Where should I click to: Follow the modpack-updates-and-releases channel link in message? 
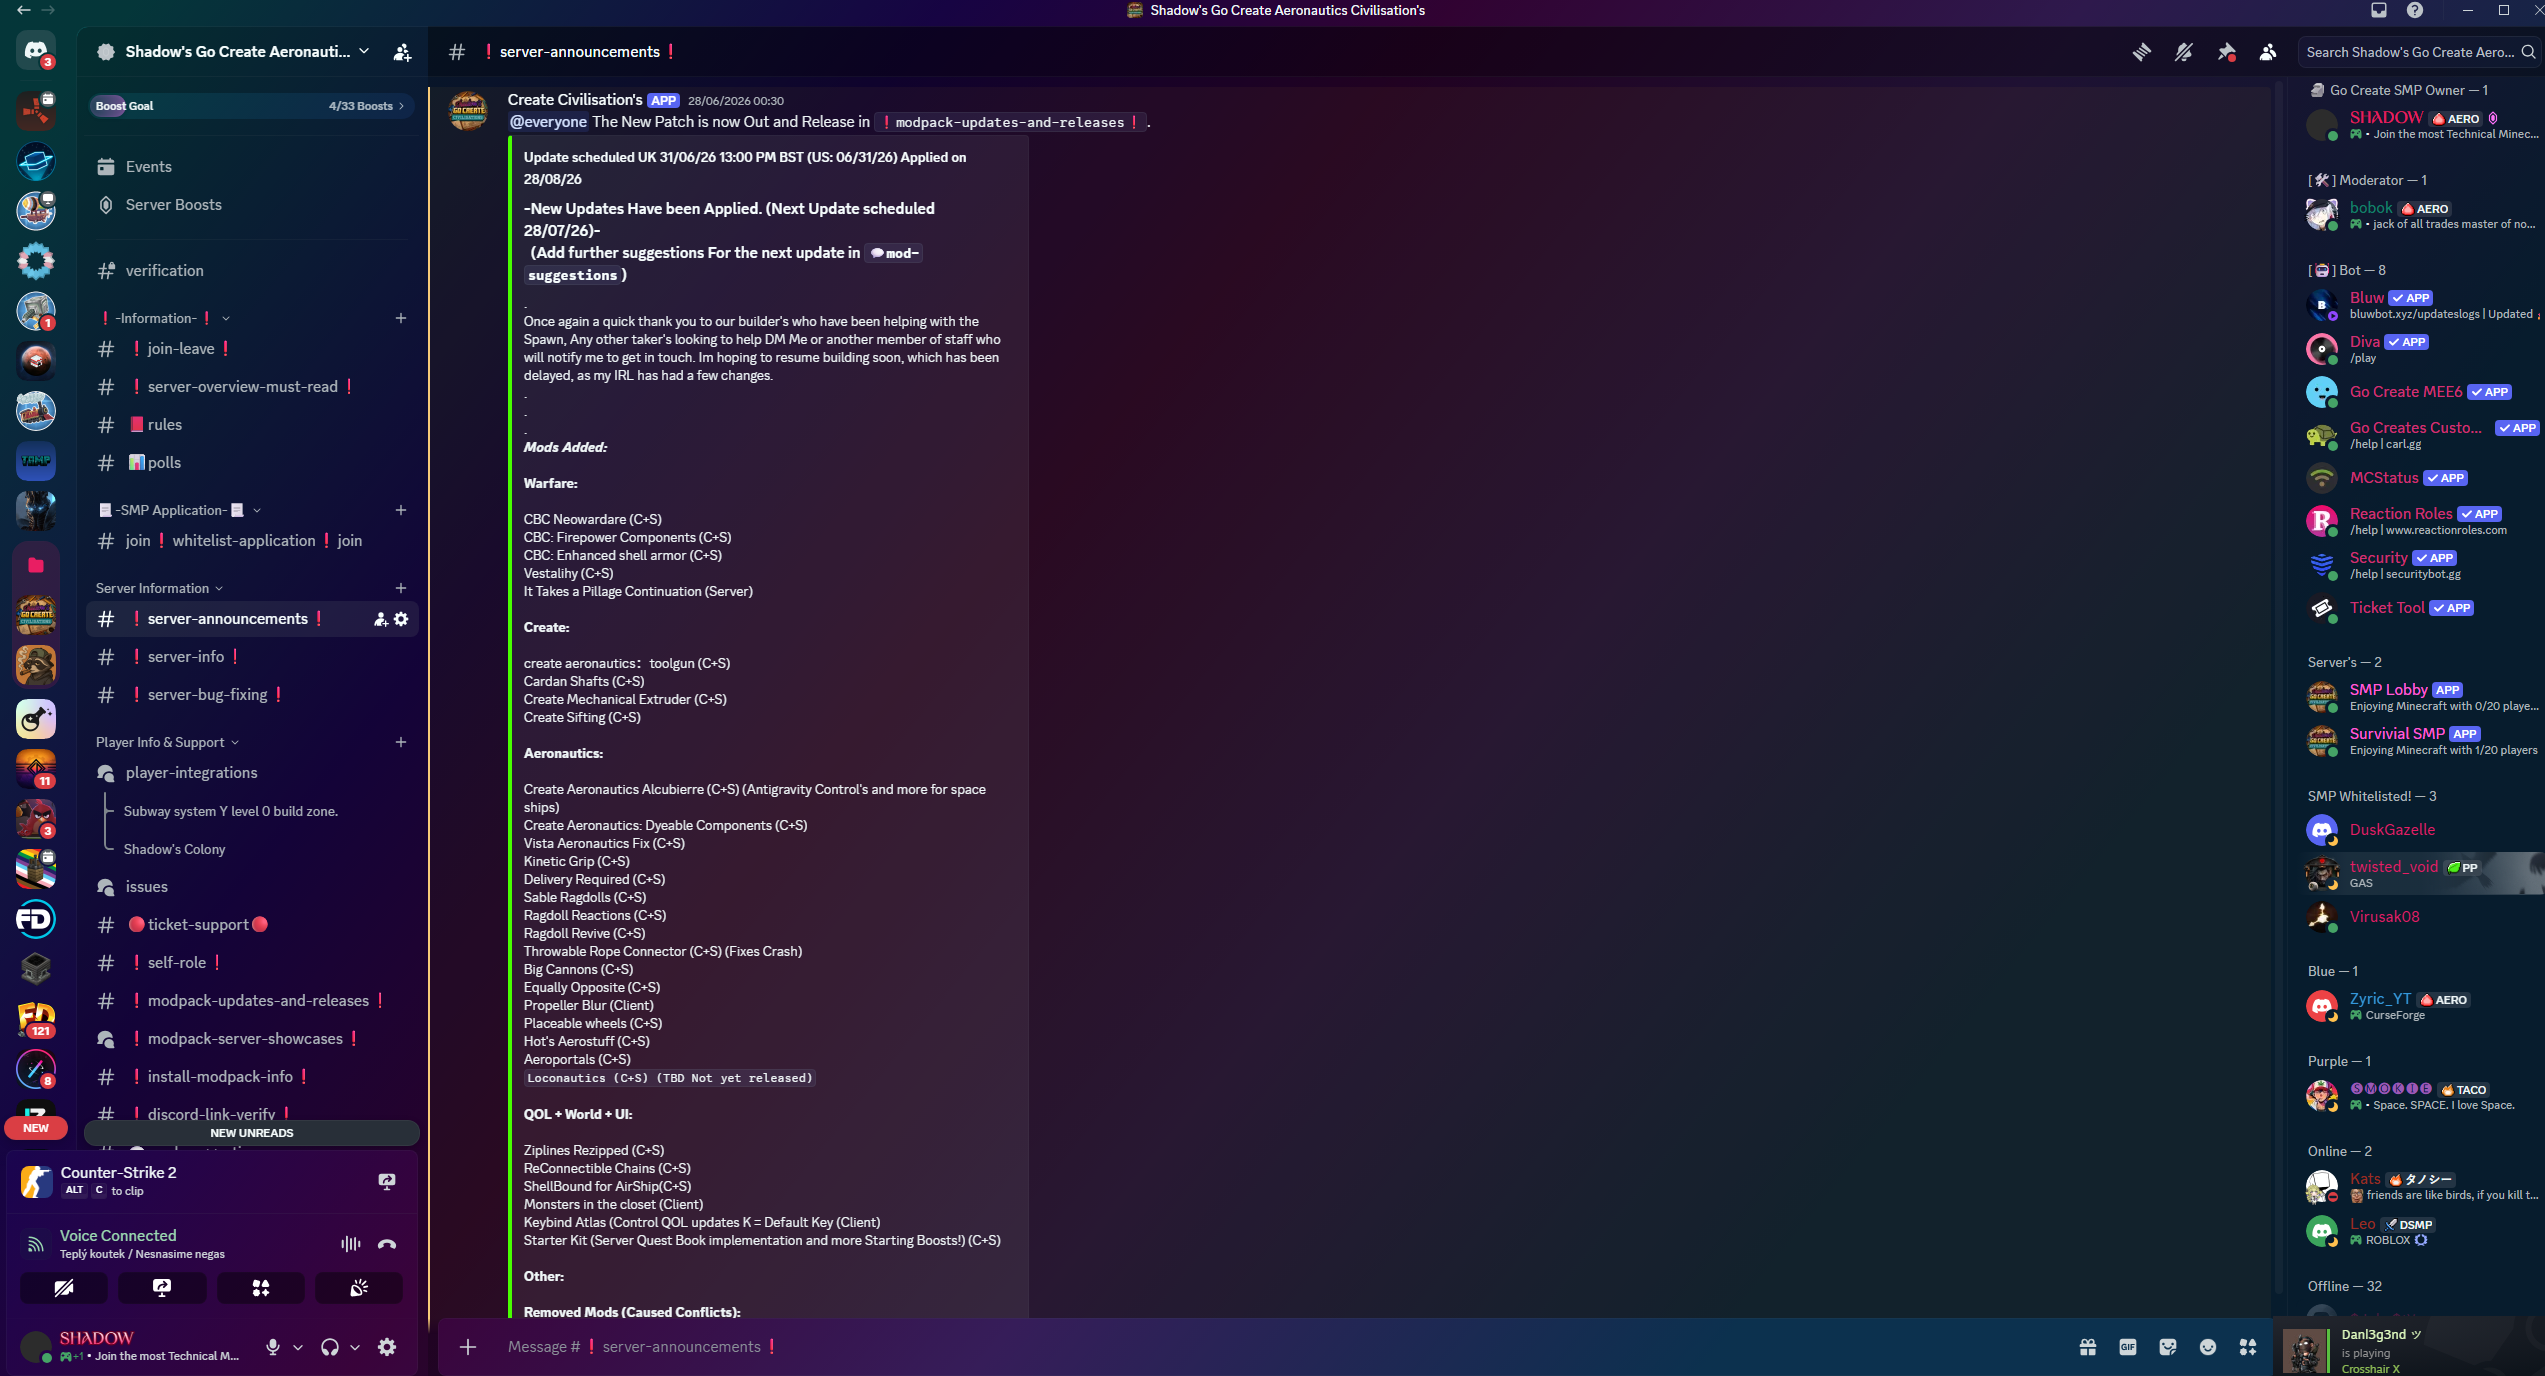1010,122
